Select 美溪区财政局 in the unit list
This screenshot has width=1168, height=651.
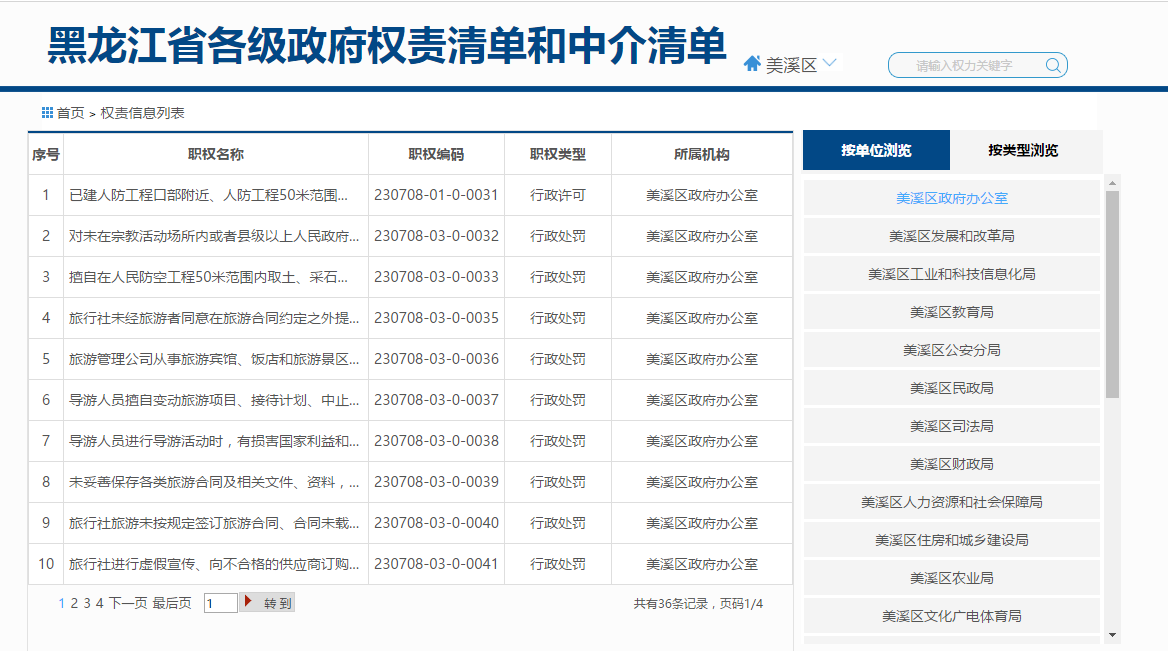951,464
